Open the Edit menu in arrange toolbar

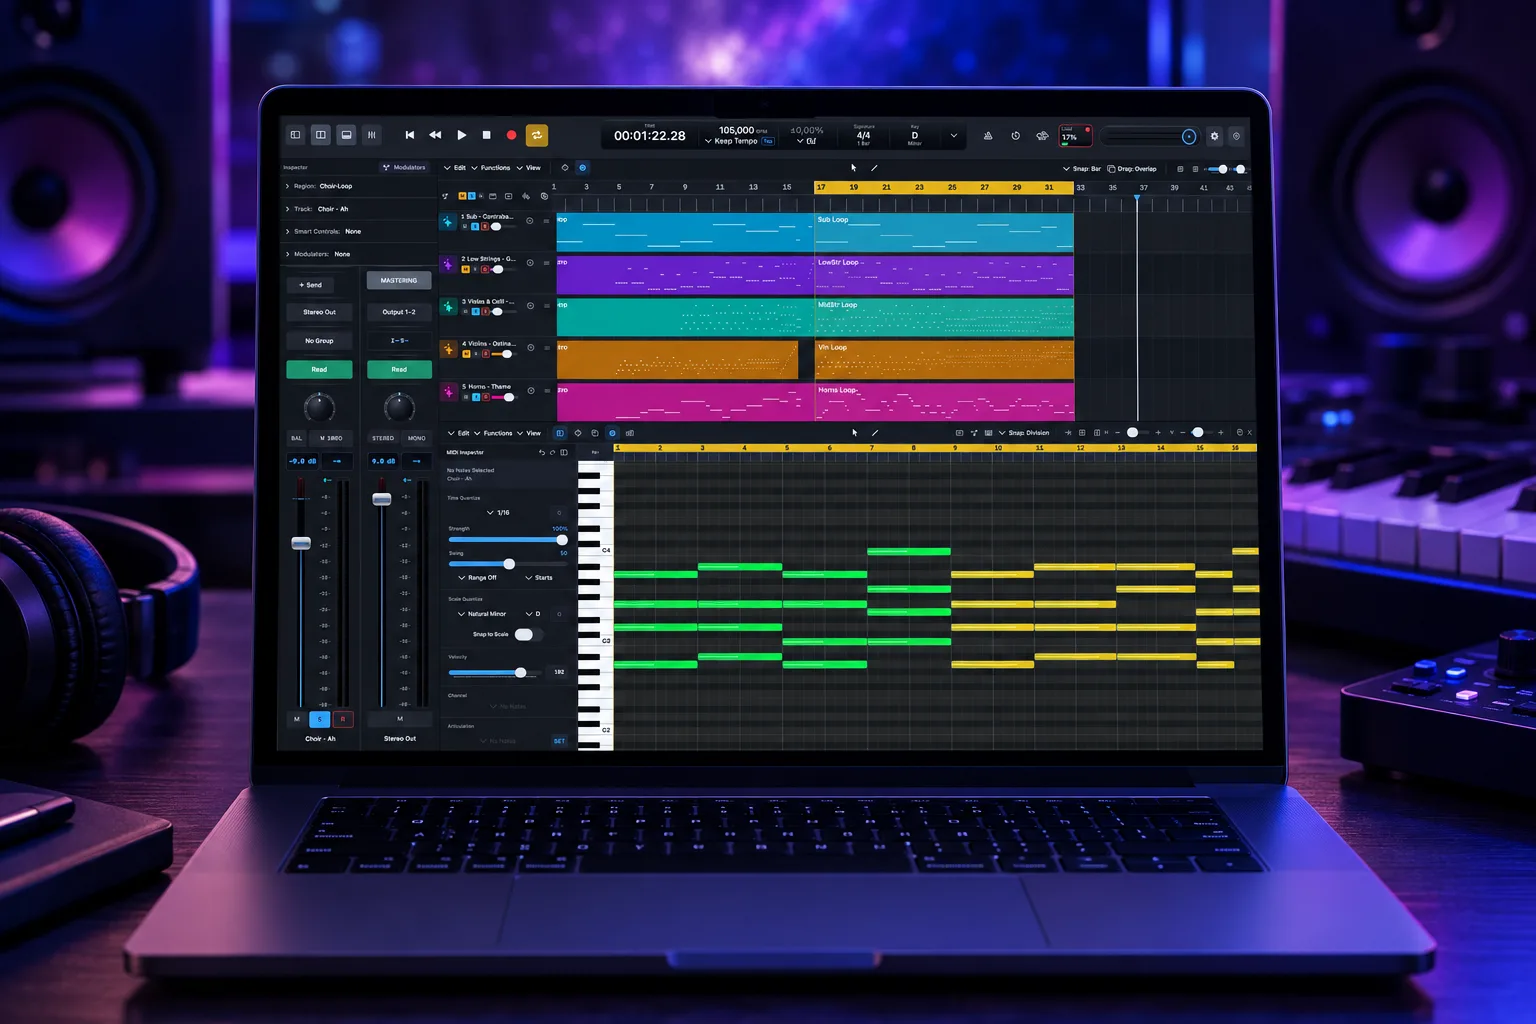point(455,168)
